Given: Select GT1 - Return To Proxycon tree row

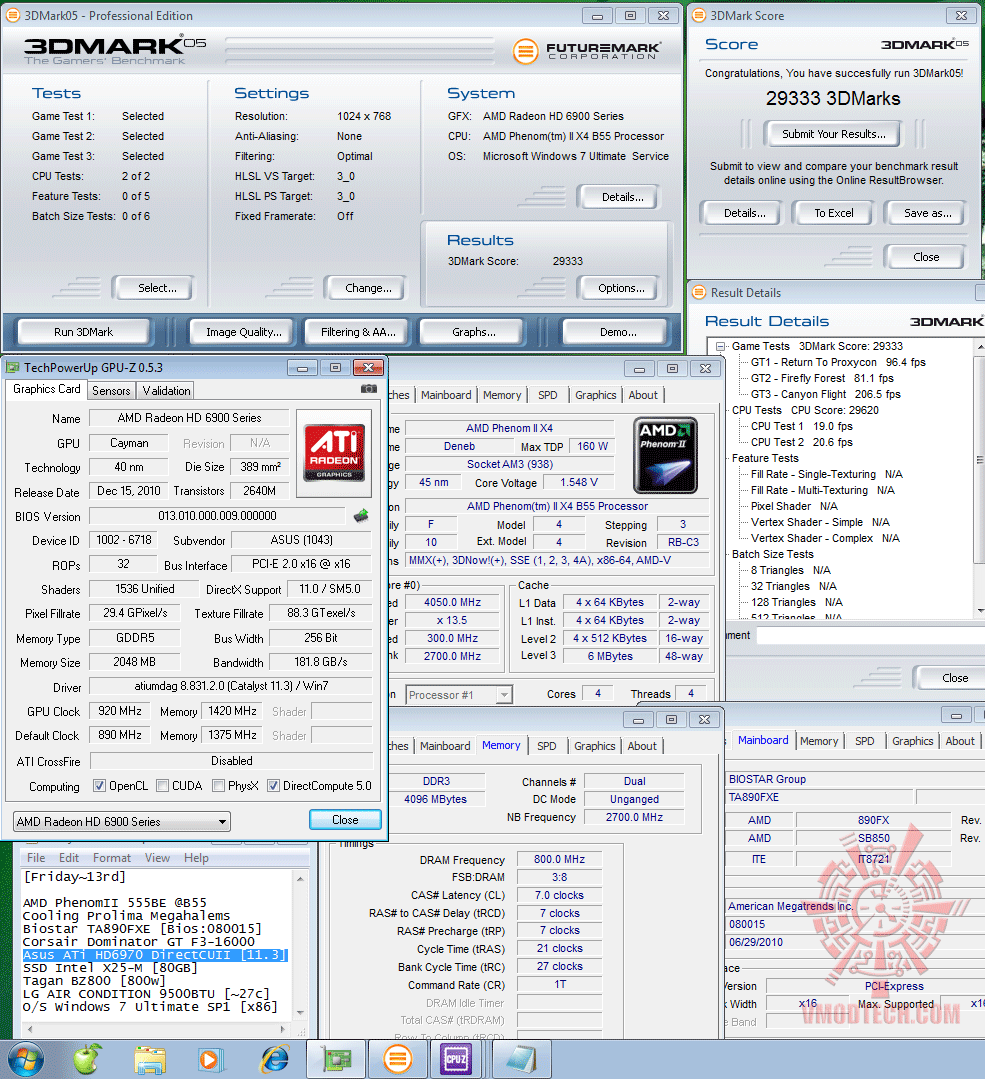Looking at the screenshot, I should tap(838, 362).
